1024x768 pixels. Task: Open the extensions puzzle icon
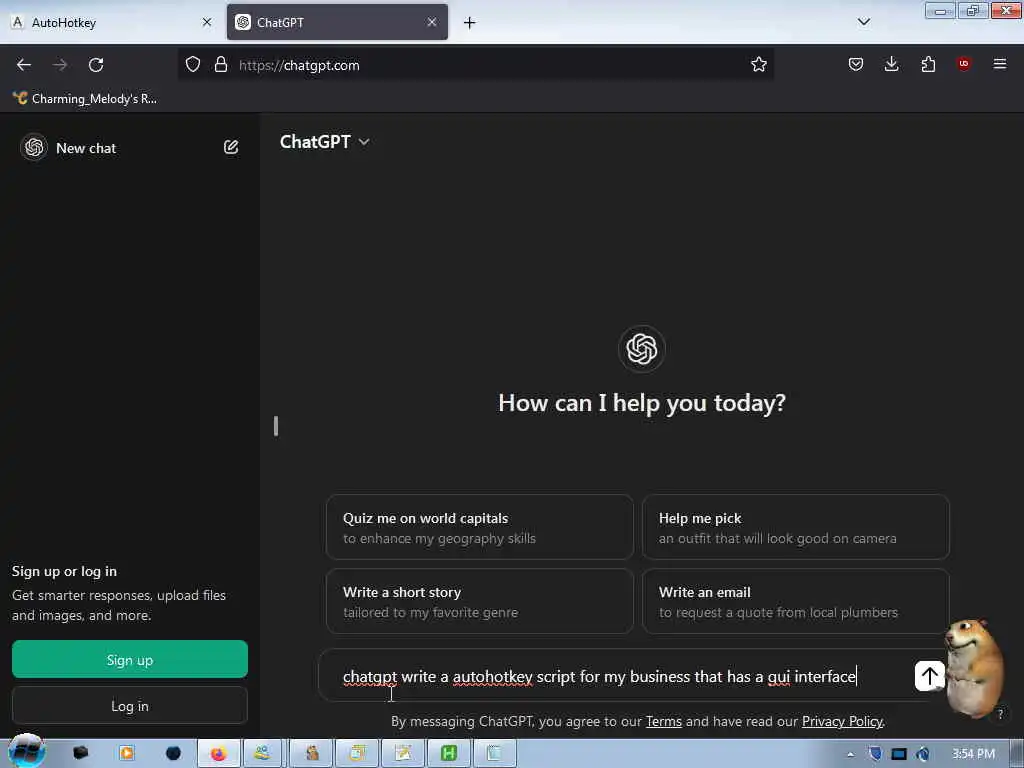(928, 64)
